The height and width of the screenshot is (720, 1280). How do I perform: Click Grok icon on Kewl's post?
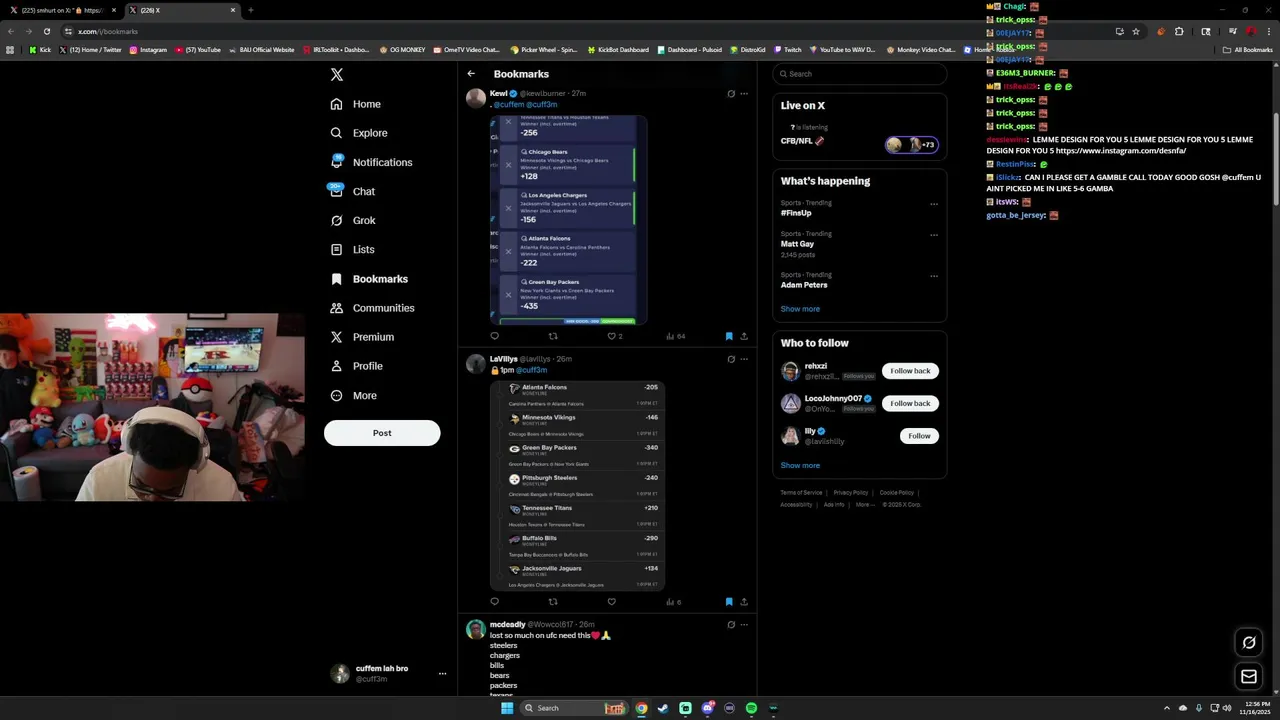(x=731, y=94)
